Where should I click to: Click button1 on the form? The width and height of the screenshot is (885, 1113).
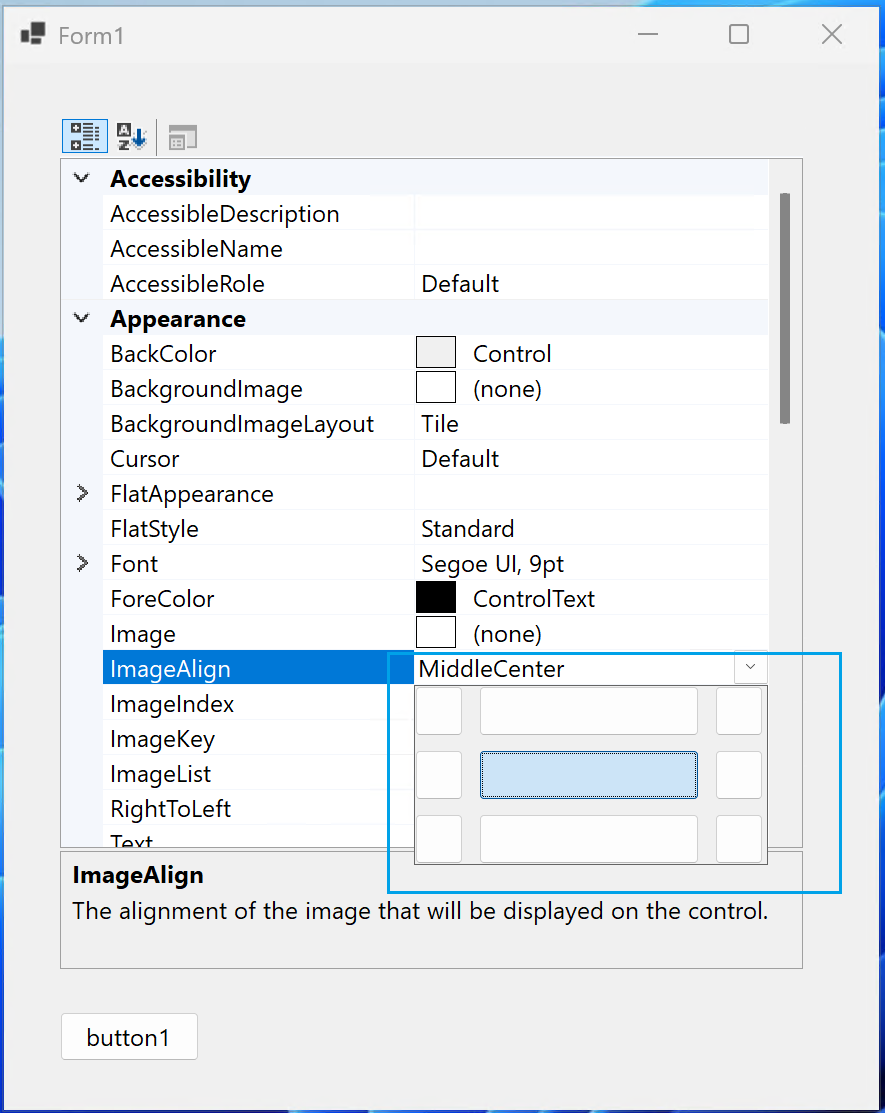coord(129,1036)
